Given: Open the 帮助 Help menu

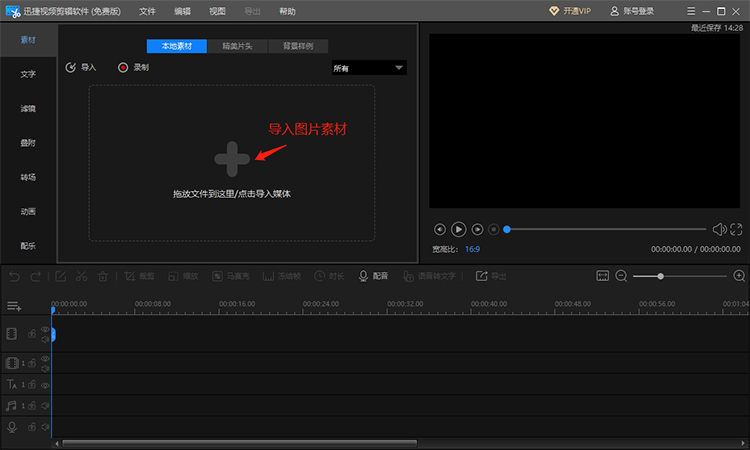Looking at the screenshot, I should click(287, 11).
